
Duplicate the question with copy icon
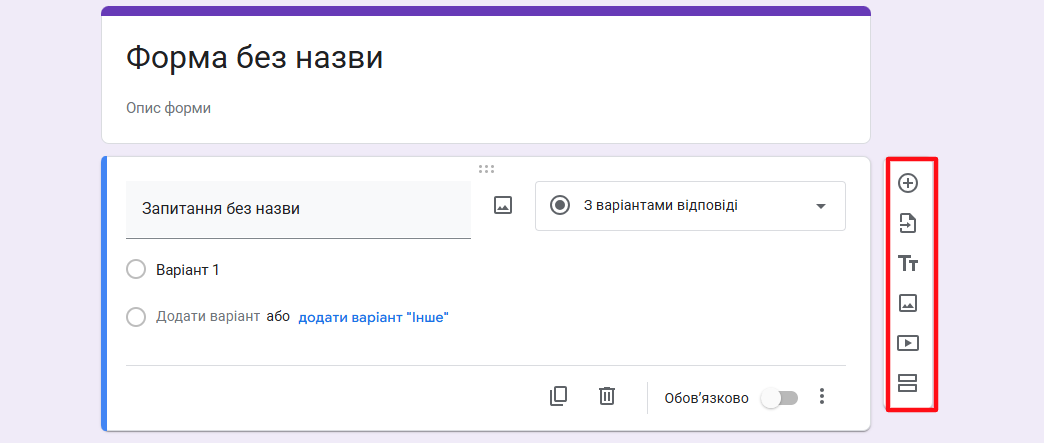pyautogui.click(x=558, y=396)
